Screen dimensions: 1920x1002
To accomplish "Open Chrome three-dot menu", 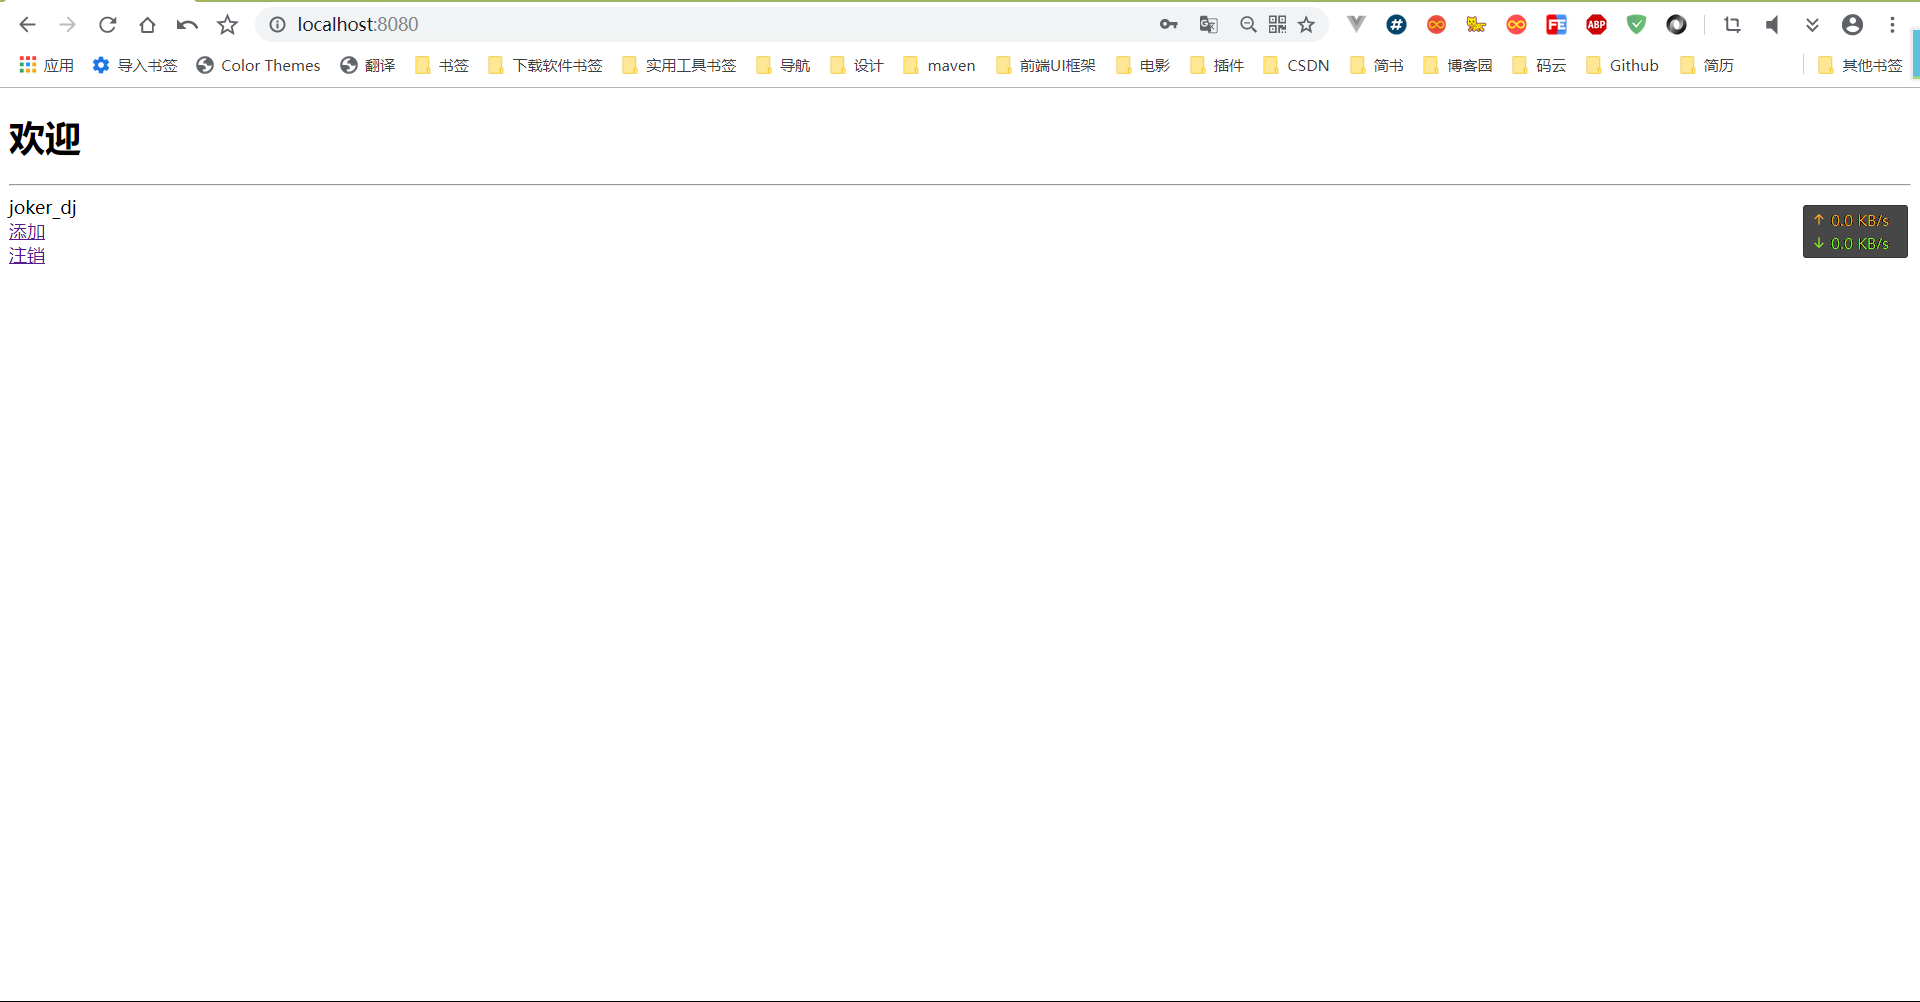I will click(x=1892, y=25).
